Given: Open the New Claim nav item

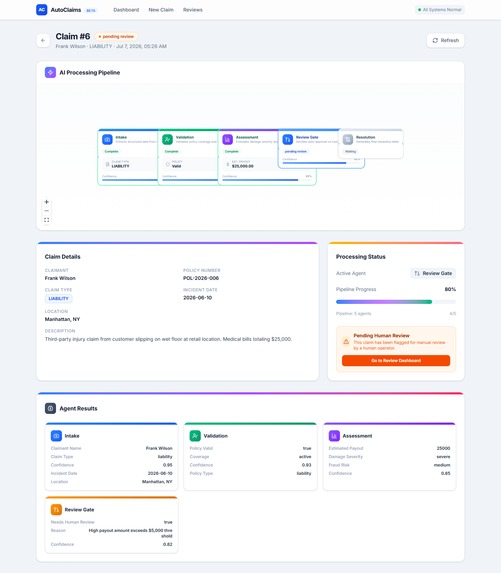Looking at the screenshot, I should click(x=161, y=10).
